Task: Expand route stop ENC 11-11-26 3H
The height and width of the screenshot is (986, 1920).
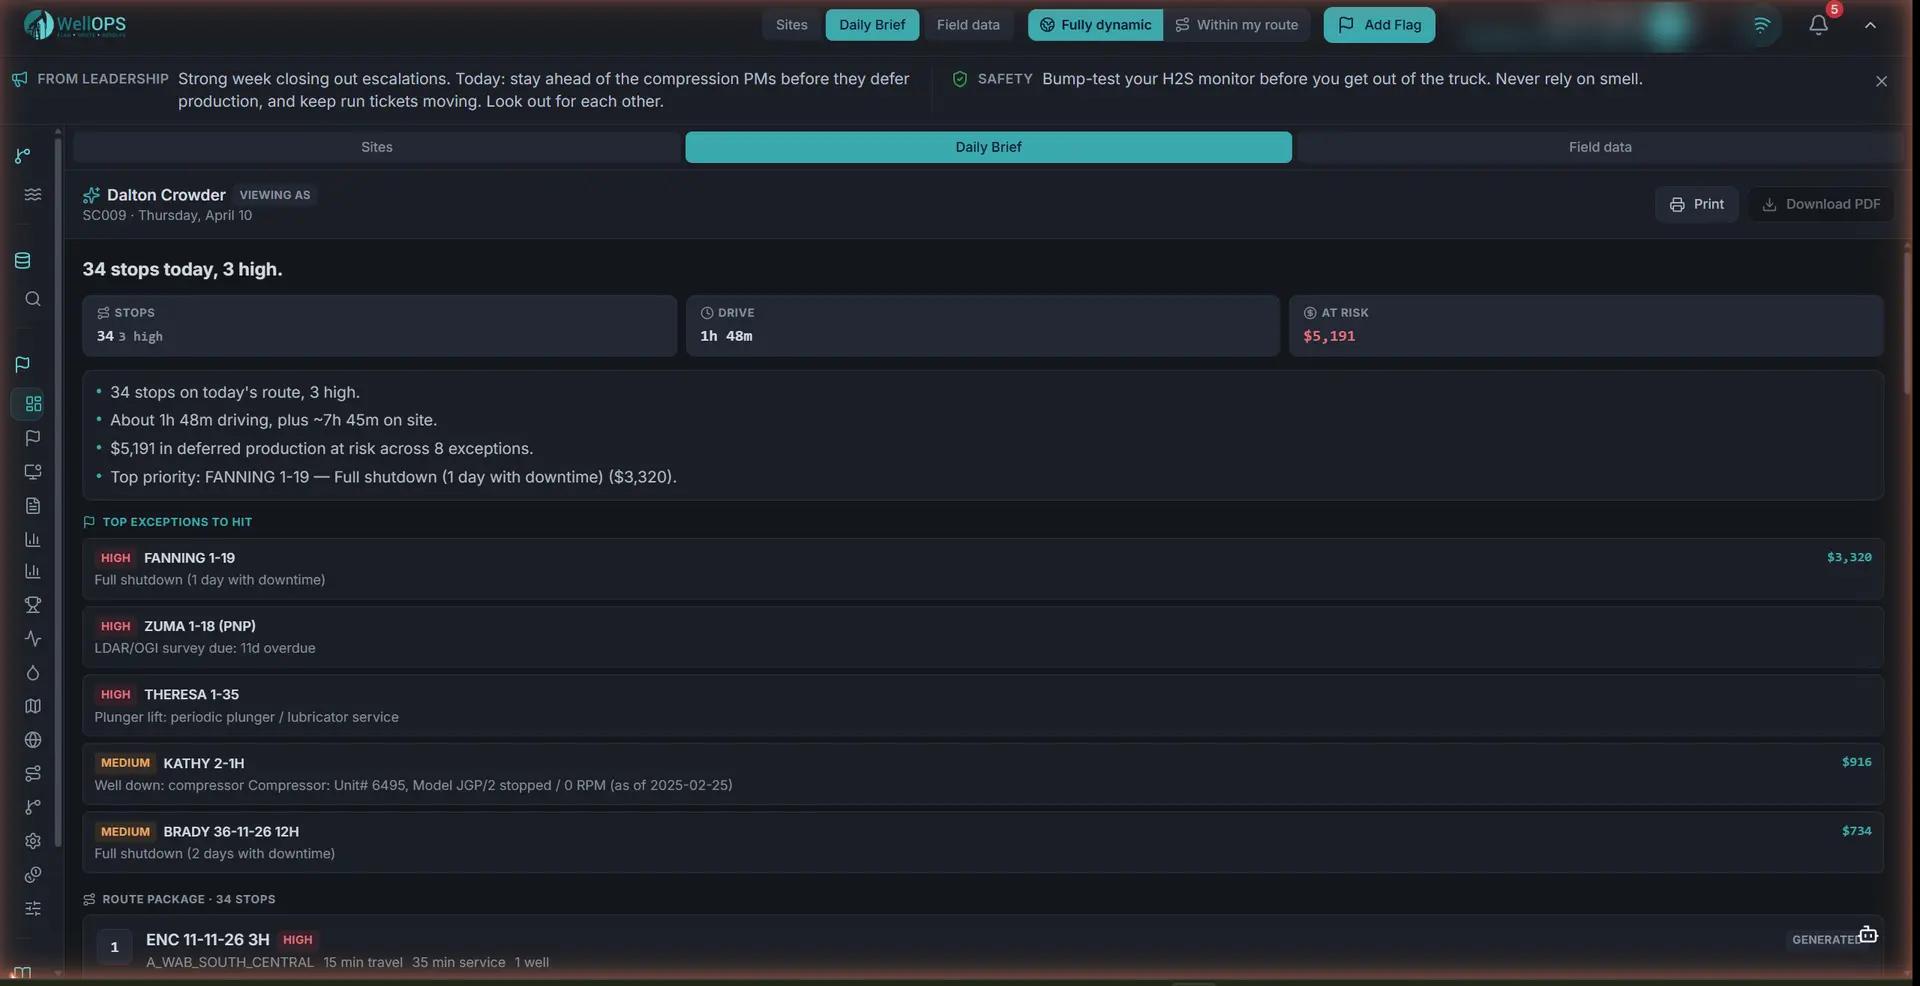Action: (x=982, y=949)
